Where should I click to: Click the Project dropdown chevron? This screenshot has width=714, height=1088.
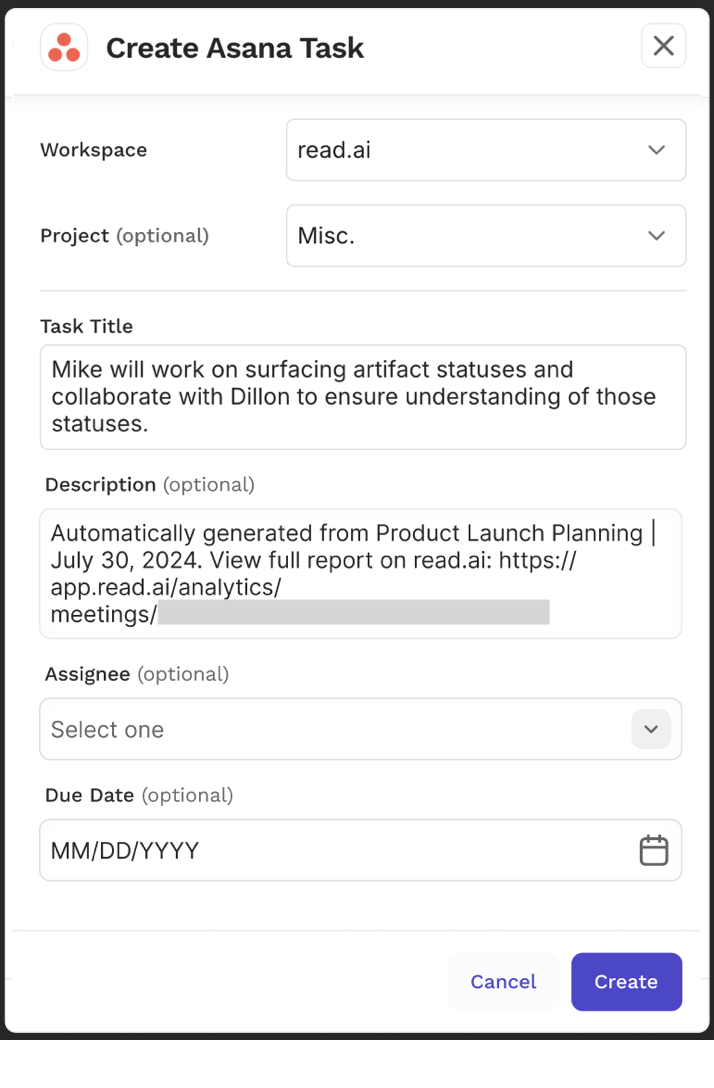(x=656, y=235)
